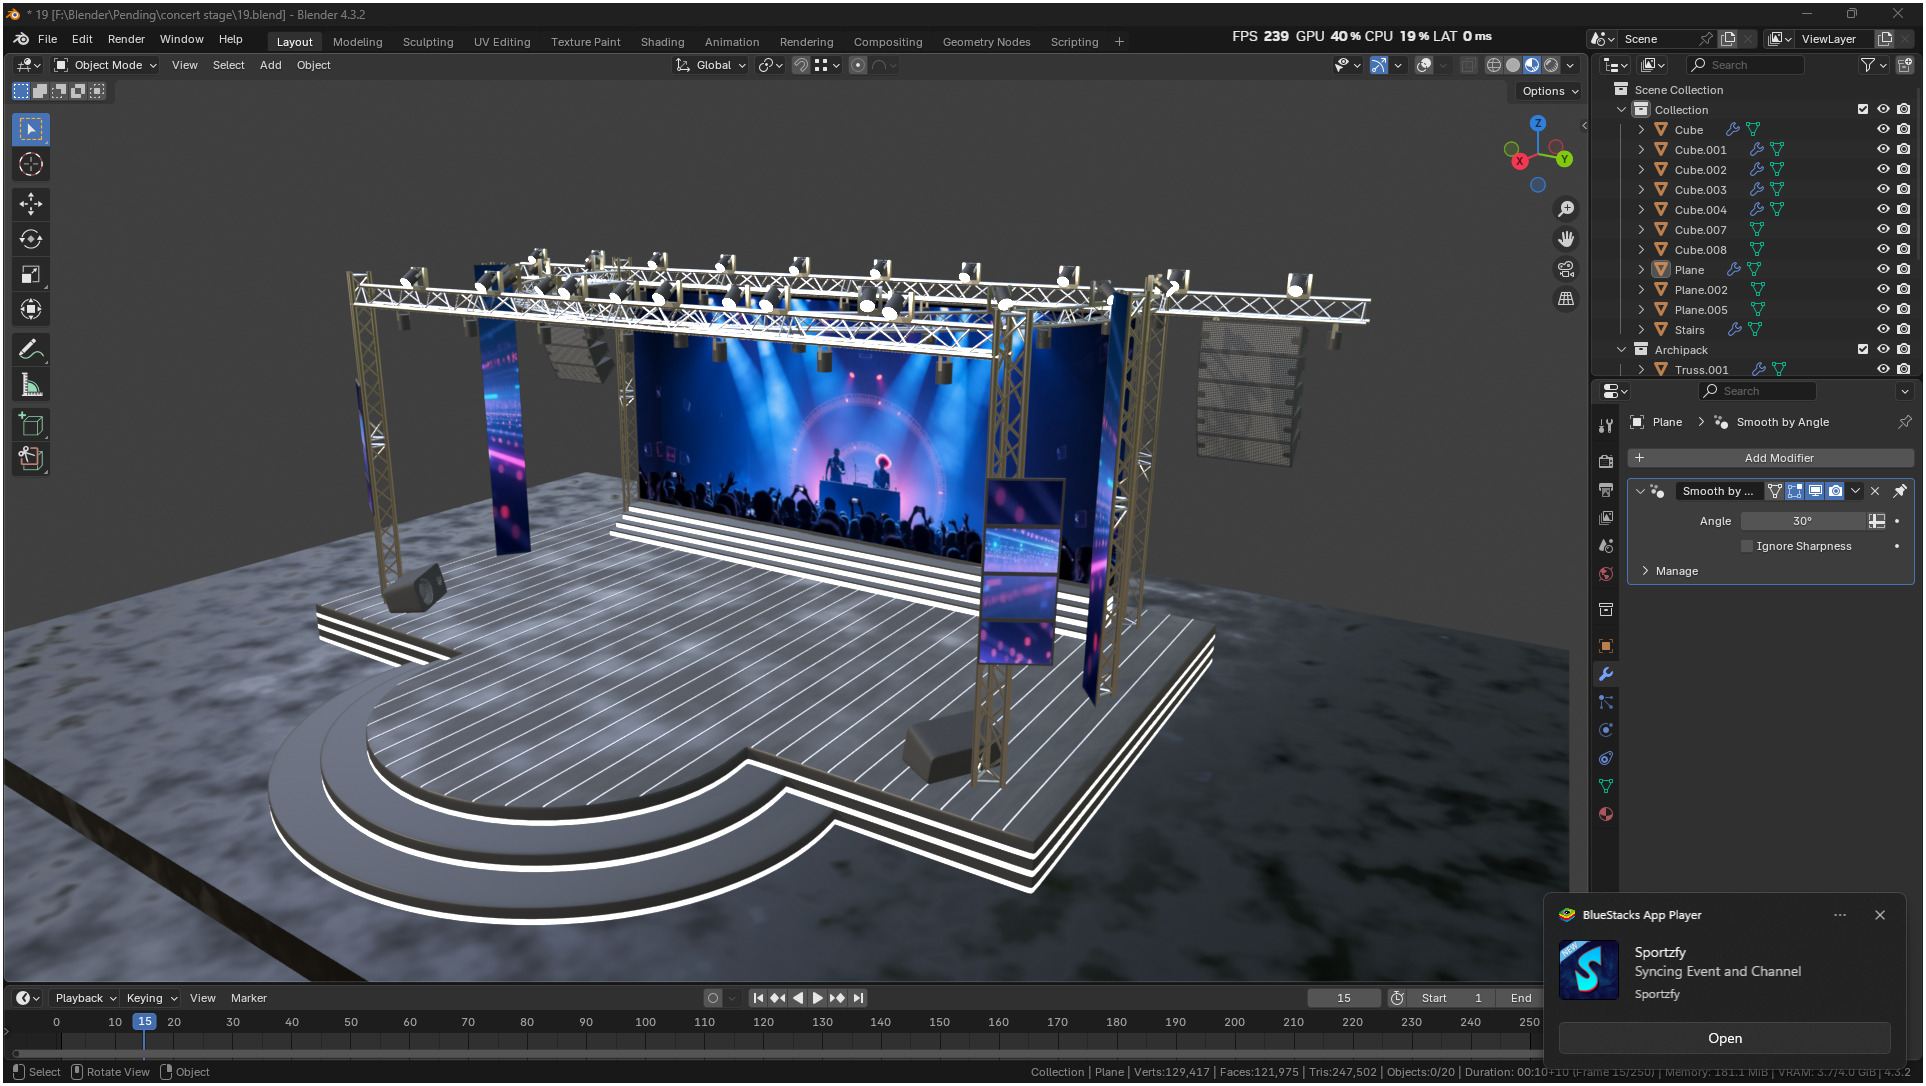
Task: Expand the Stairs object in outliner
Action: pyautogui.click(x=1641, y=329)
